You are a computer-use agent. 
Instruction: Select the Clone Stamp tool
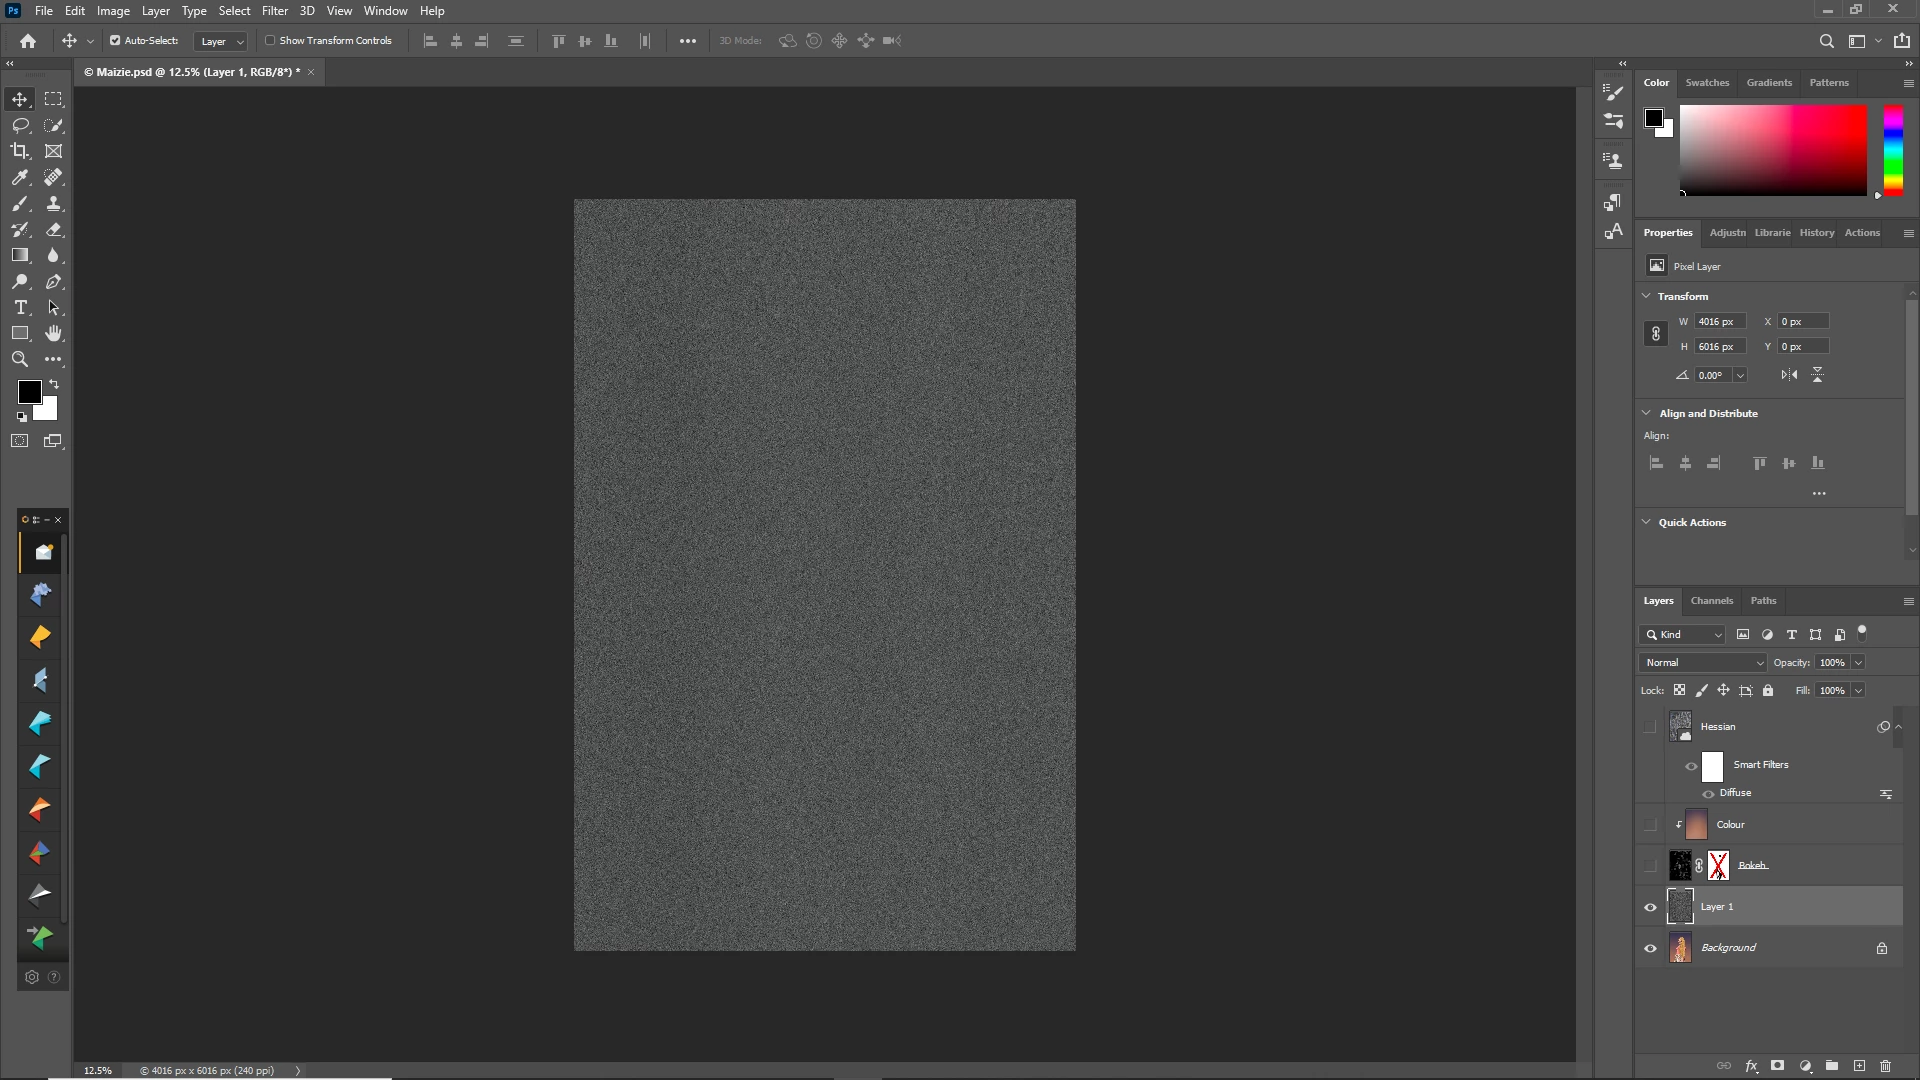click(x=54, y=203)
